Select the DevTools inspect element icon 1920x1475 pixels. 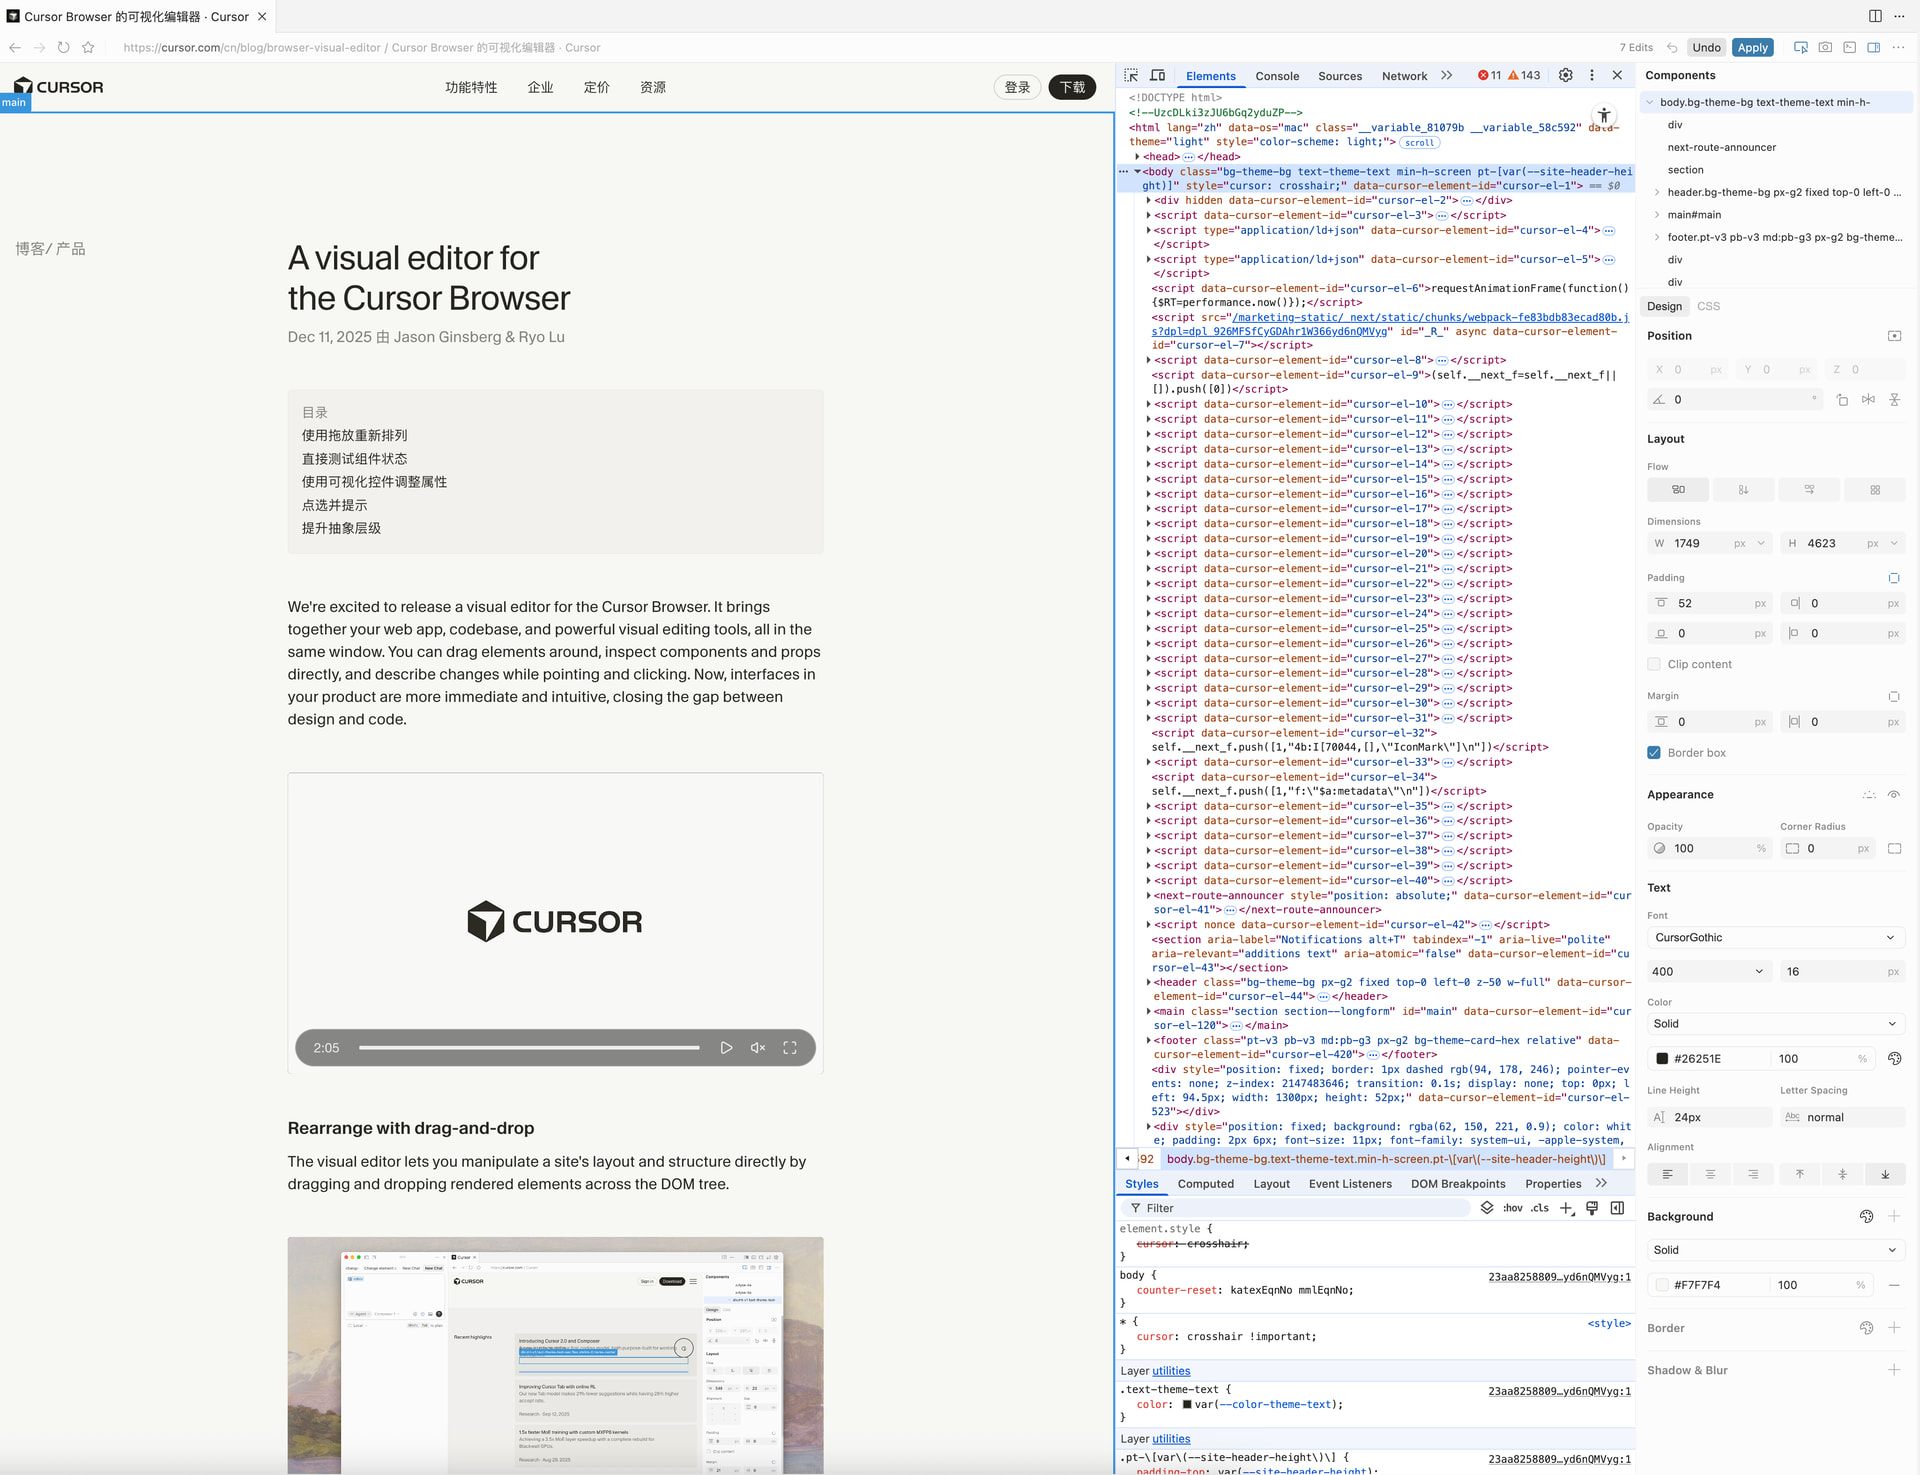1131,75
